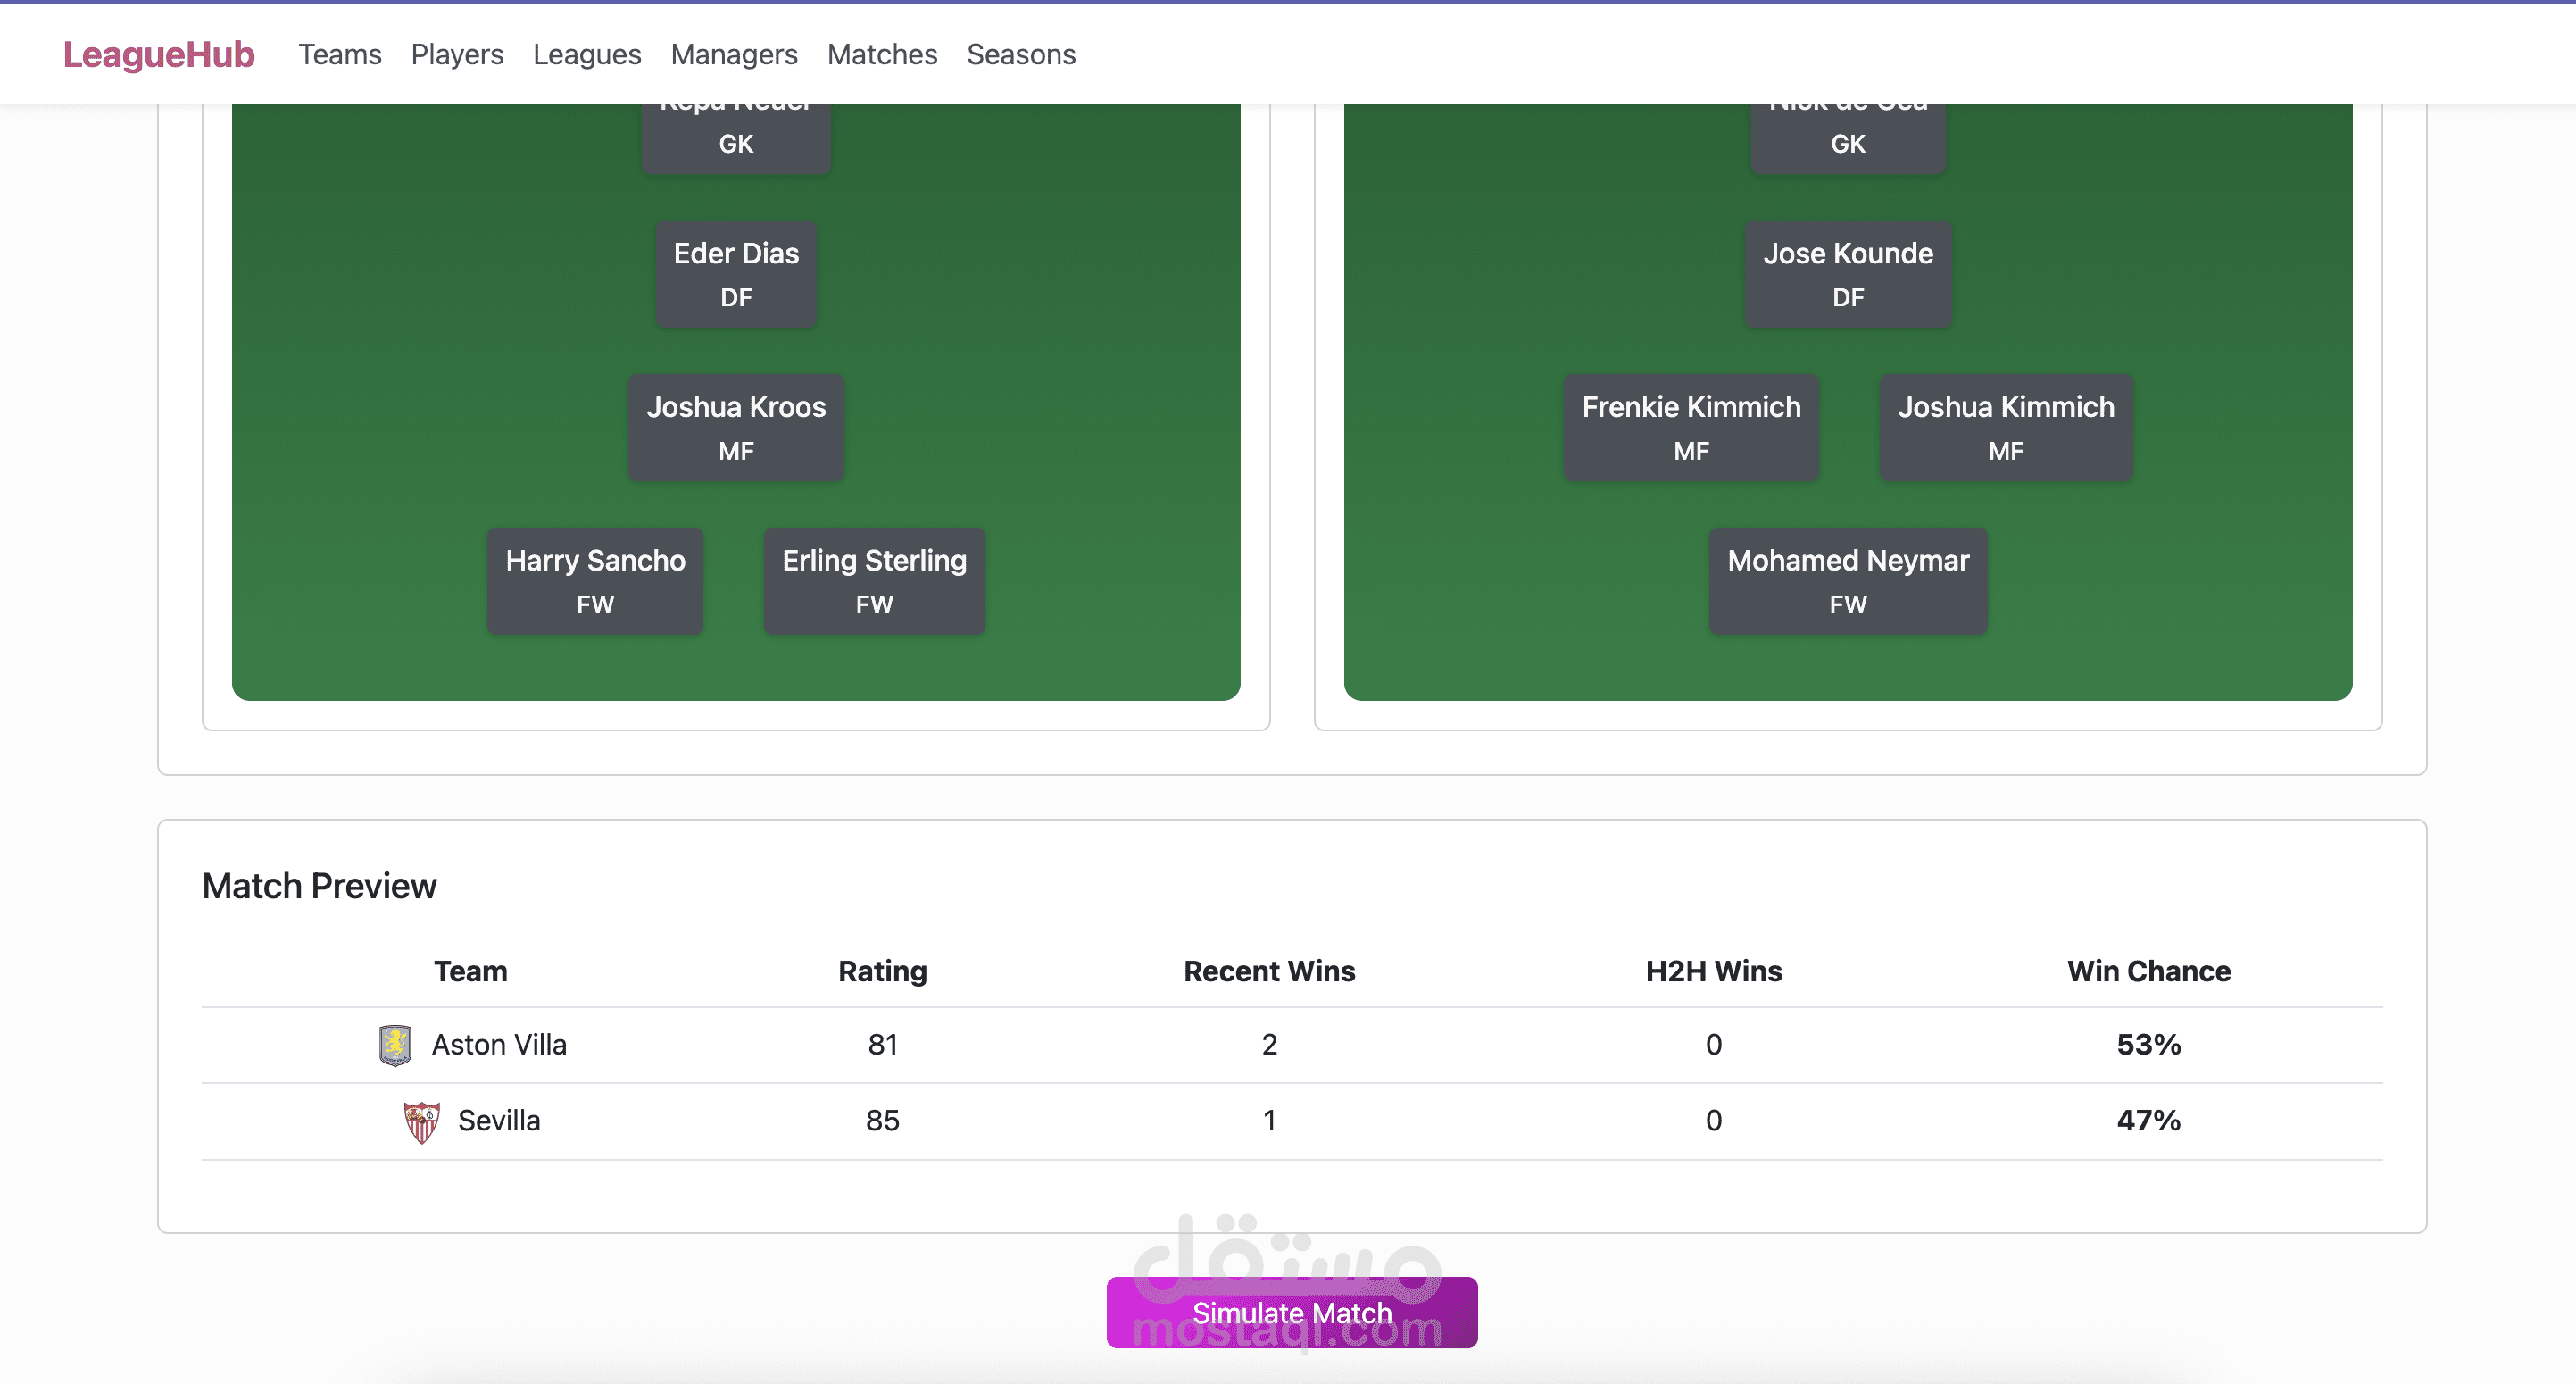This screenshot has width=2576, height=1384.
Task: Click Mohamed Neymar forward card
Action: (x=1847, y=581)
